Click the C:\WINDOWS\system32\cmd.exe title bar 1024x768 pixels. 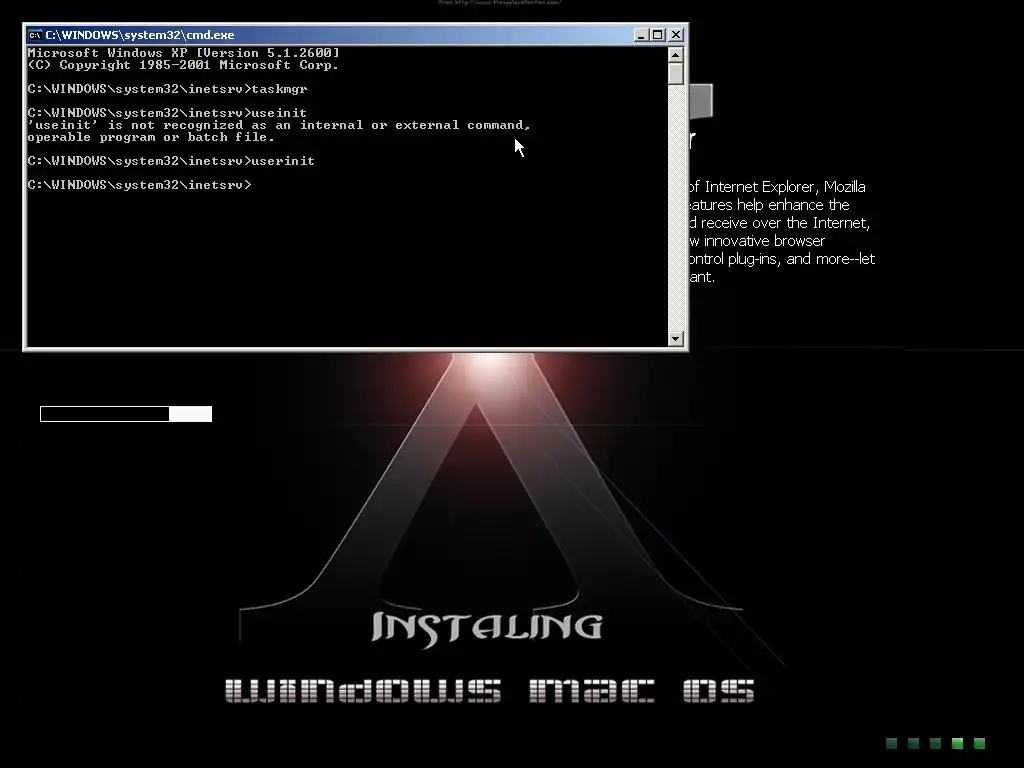[x=356, y=35]
